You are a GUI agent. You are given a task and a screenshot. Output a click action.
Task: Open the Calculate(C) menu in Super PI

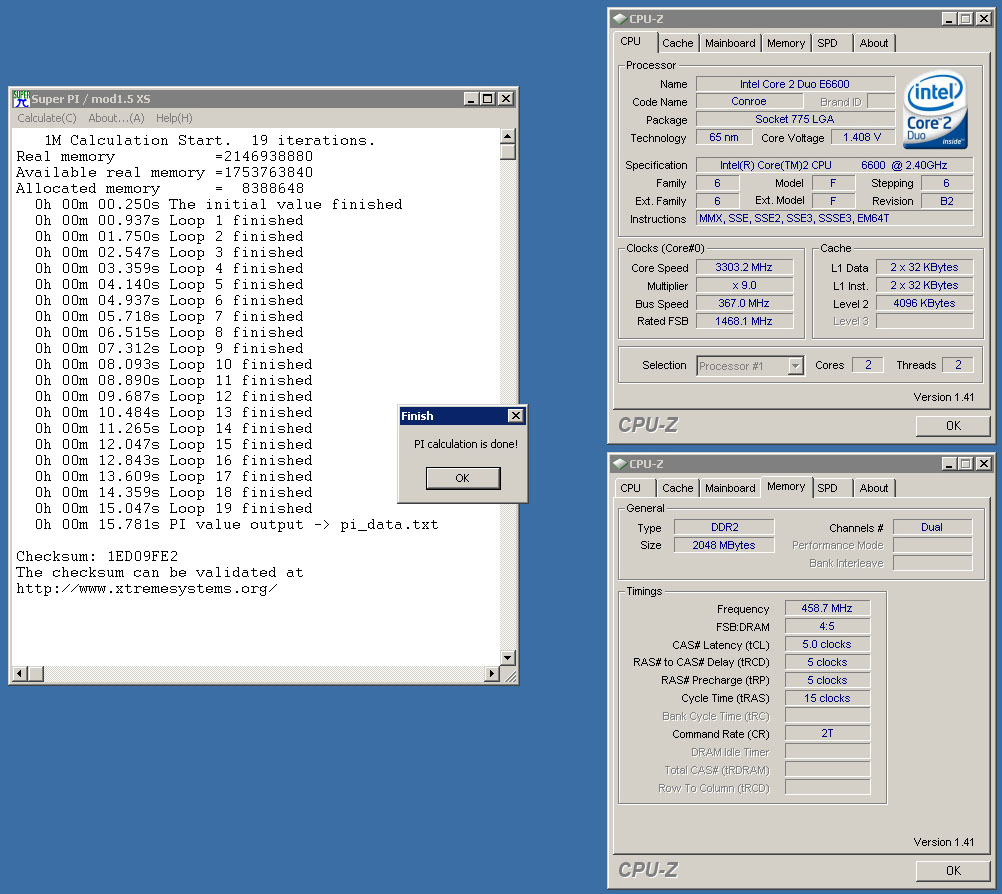(x=47, y=118)
